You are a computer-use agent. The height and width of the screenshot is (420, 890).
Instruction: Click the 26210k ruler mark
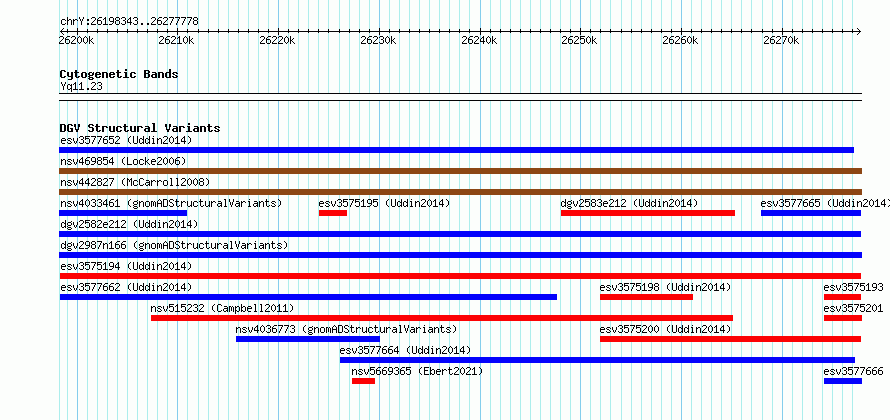(176, 40)
